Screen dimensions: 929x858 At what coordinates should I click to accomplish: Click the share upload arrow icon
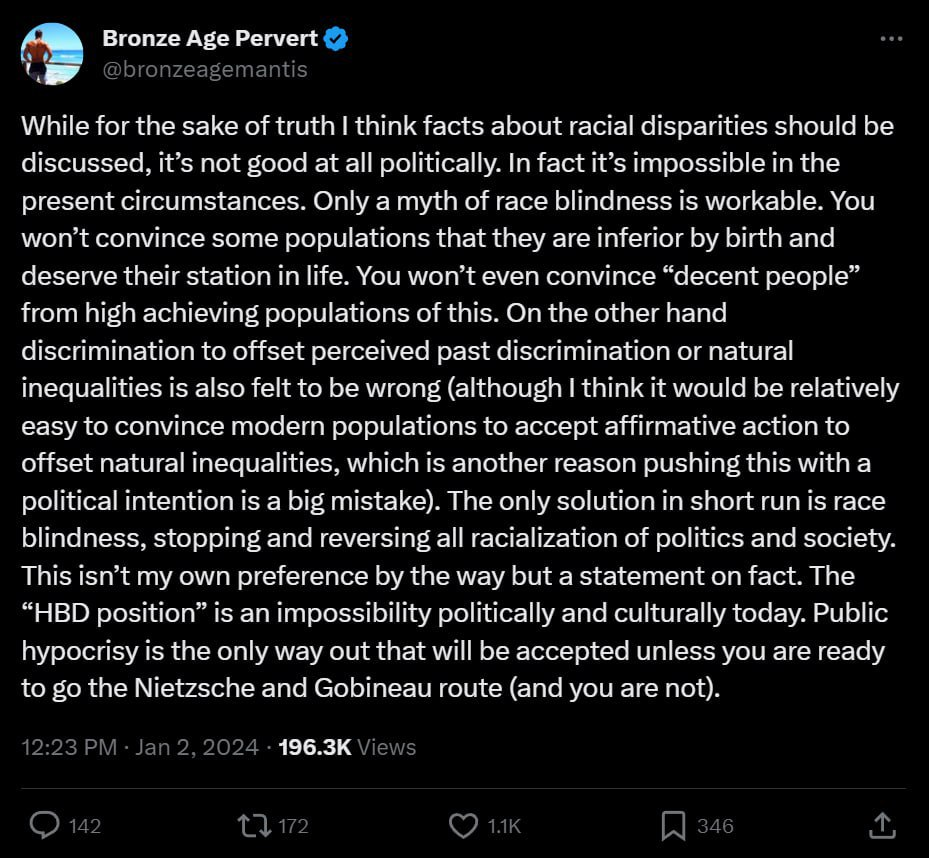click(882, 825)
